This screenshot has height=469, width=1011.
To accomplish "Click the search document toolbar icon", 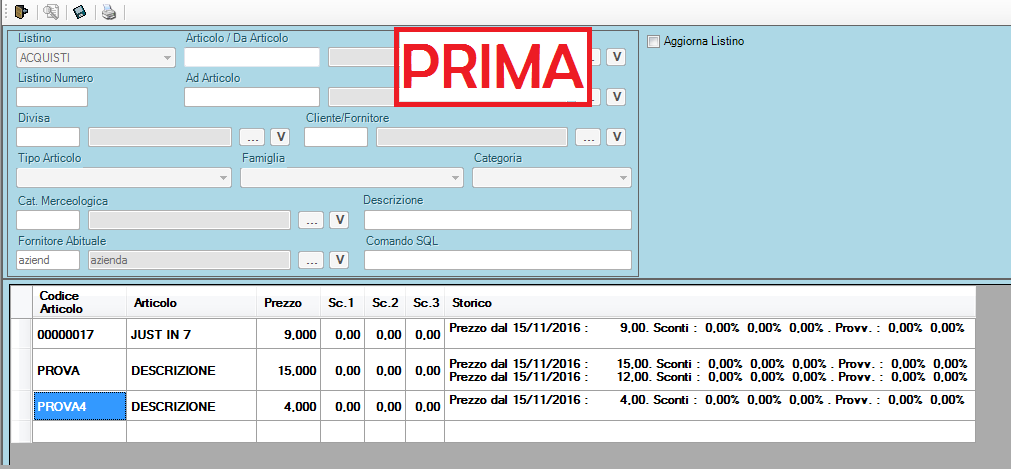I will click(51, 11).
